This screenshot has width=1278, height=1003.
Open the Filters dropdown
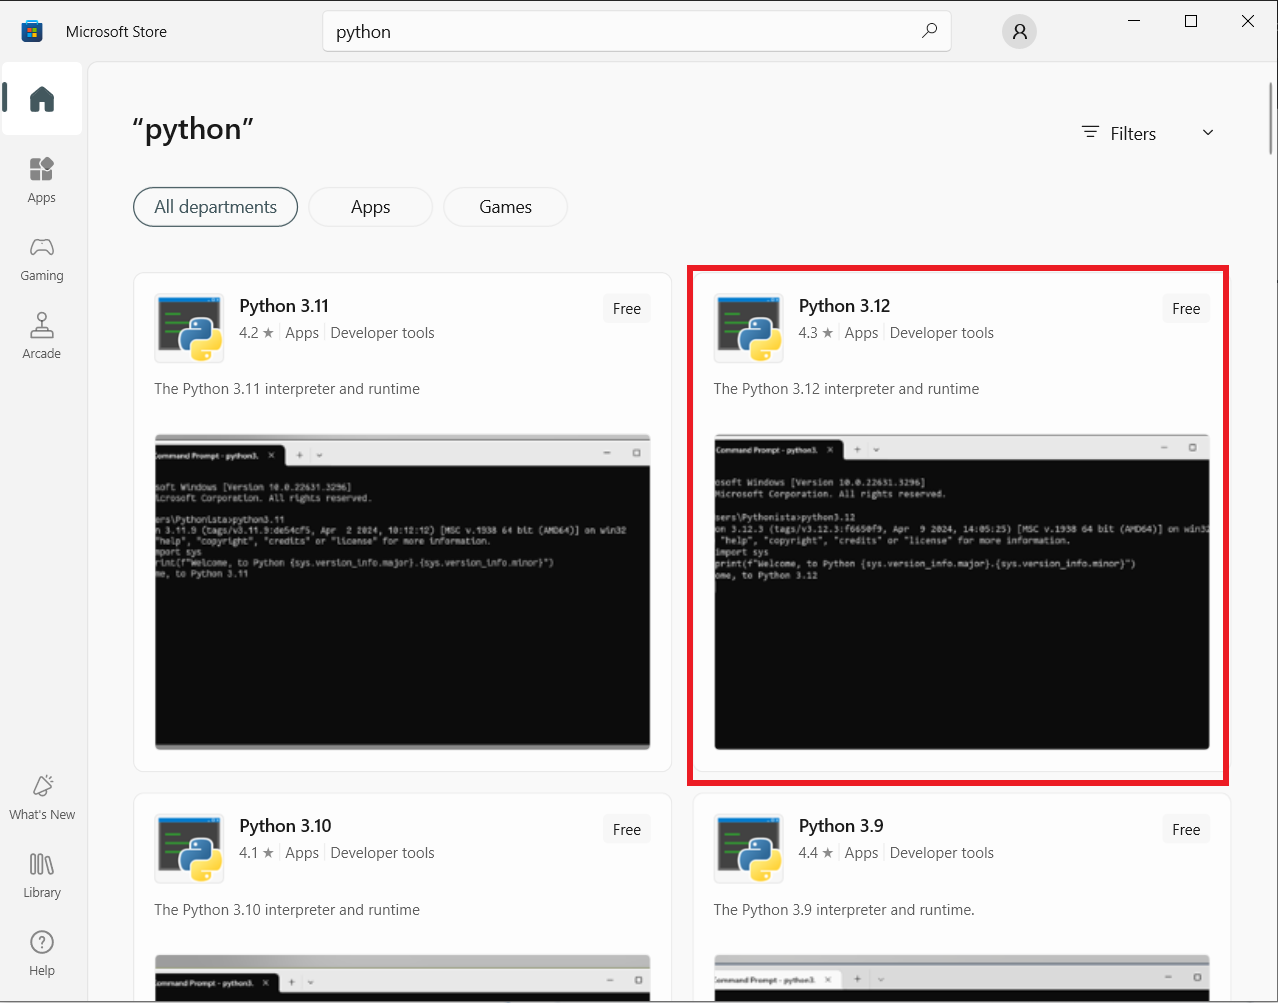1118,132
